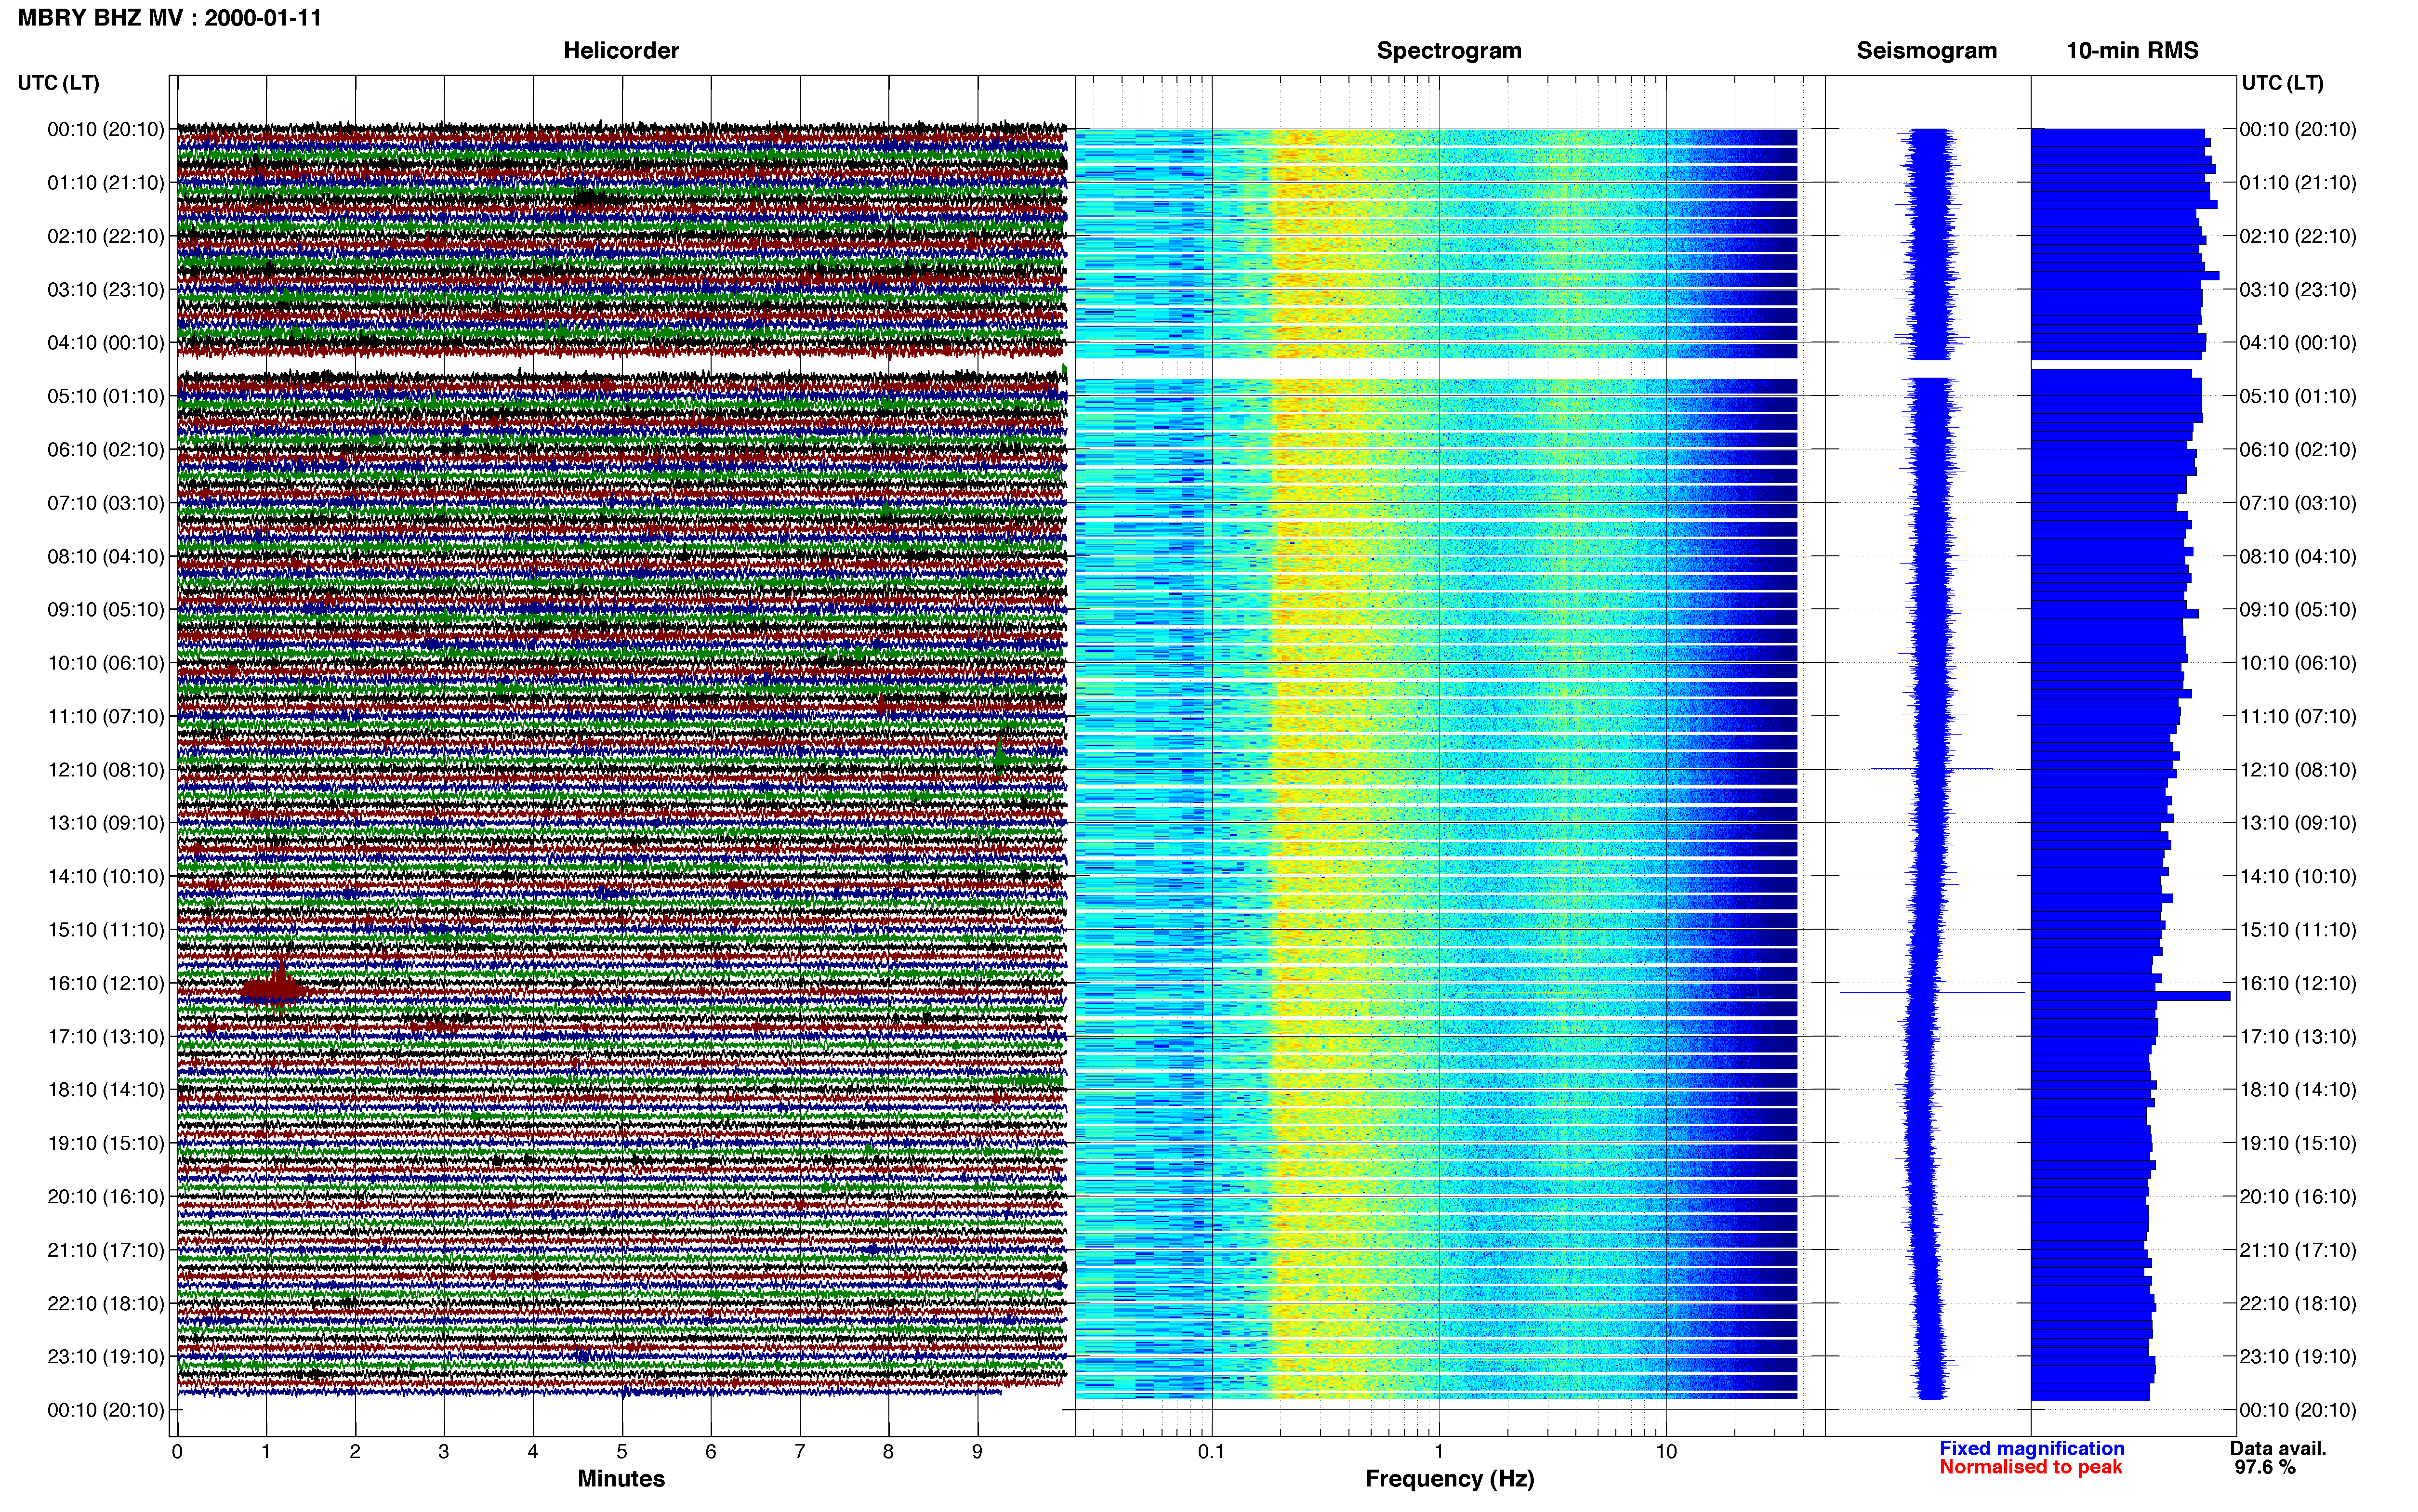Viewport: 2418px width, 1512px height.
Task: Click the left '14:10 (10:10)' time label
Action: (106, 877)
